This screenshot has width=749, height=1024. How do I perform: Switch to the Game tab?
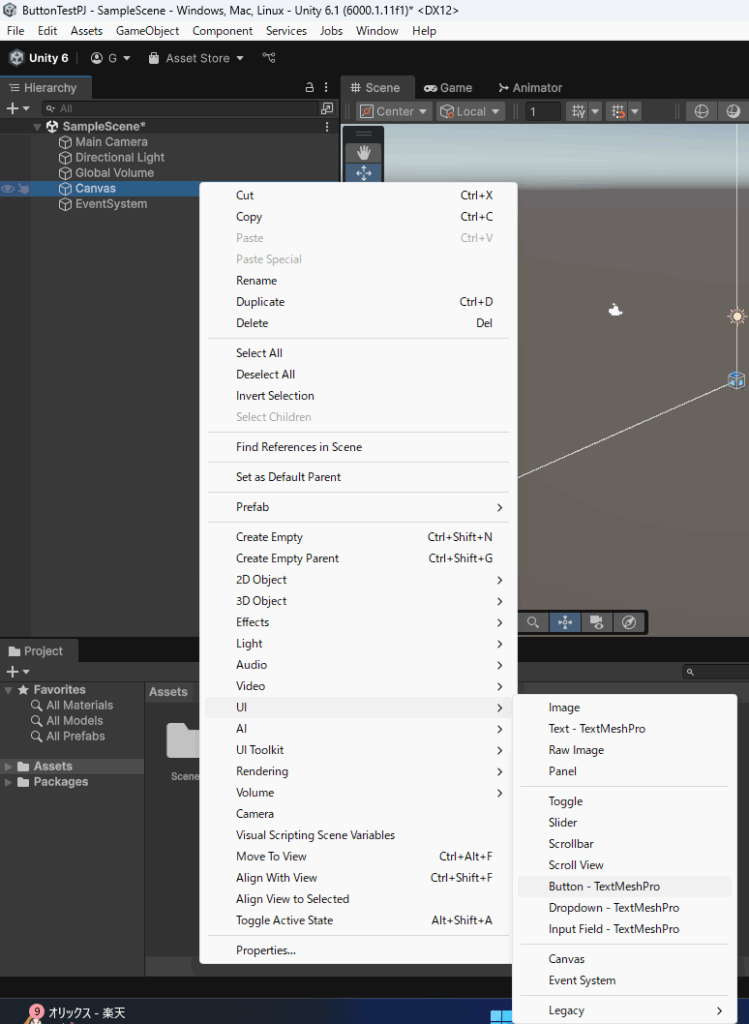click(x=448, y=88)
